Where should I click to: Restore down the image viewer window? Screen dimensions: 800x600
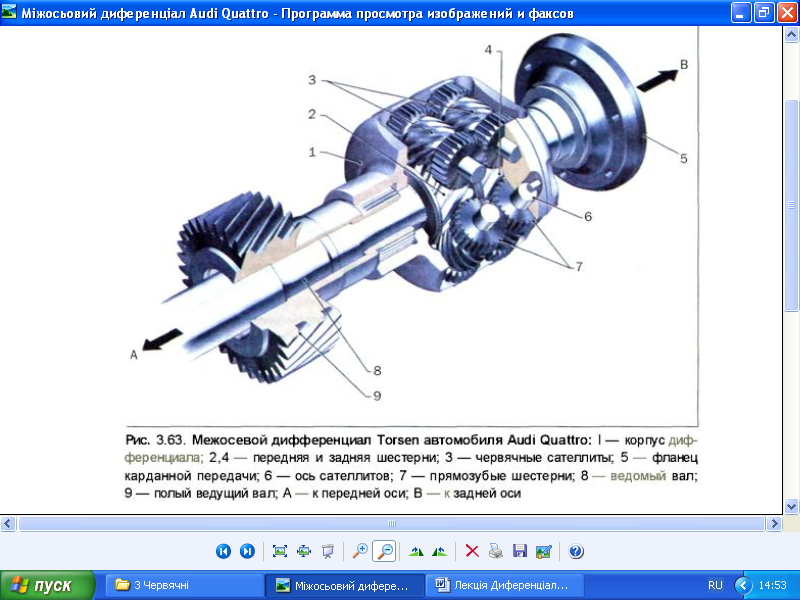click(x=764, y=13)
